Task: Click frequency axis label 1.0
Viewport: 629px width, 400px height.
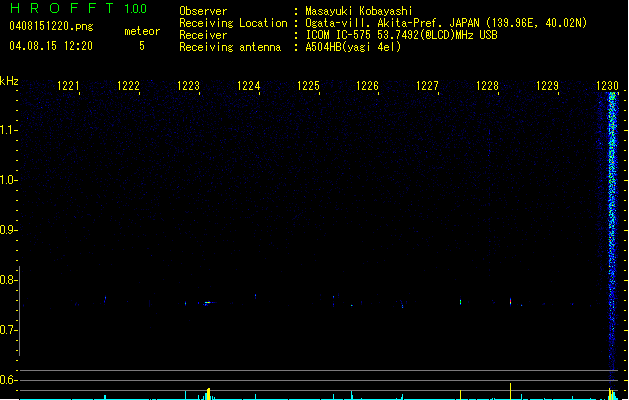Action: point(7,180)
